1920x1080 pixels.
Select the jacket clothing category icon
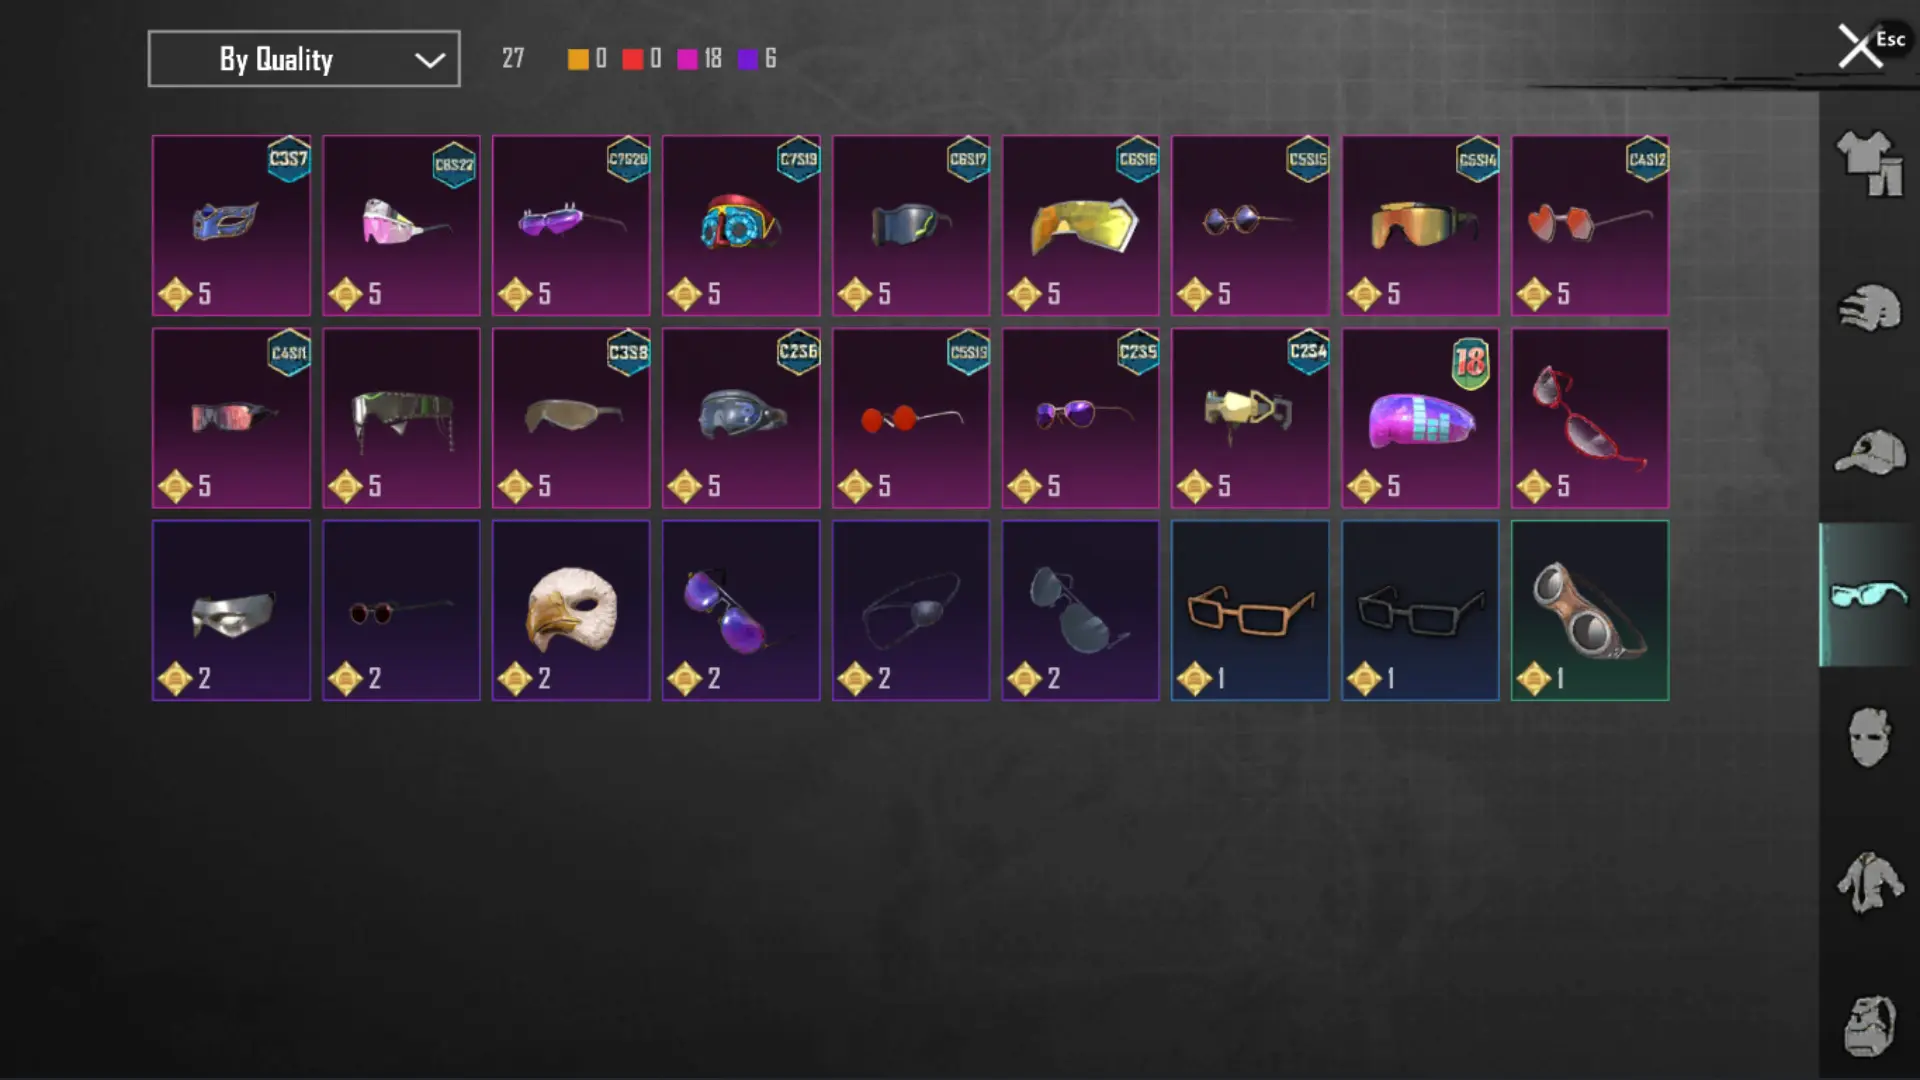click(1869, 882)
